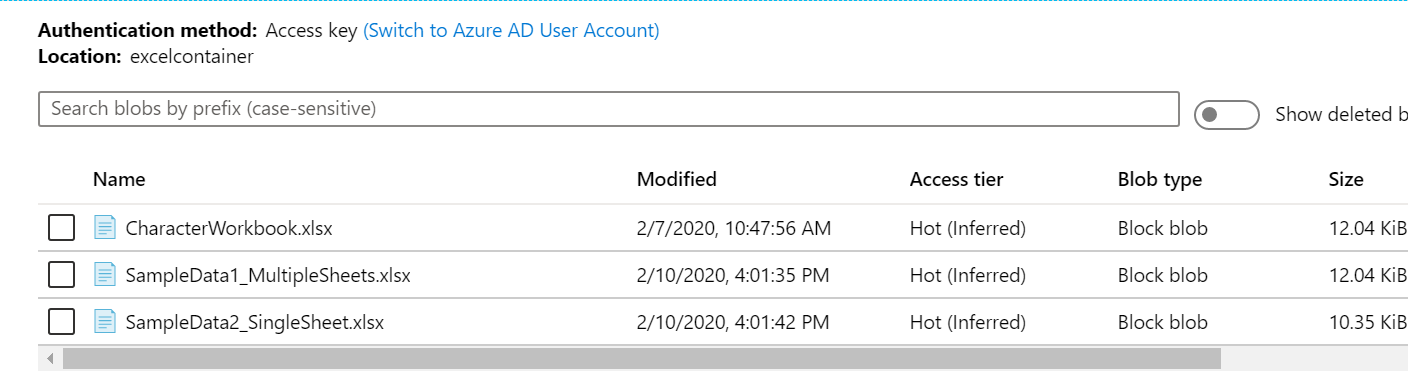Switch to Azure AD User Account
The image size is (1408, 379).
point(511,30)
